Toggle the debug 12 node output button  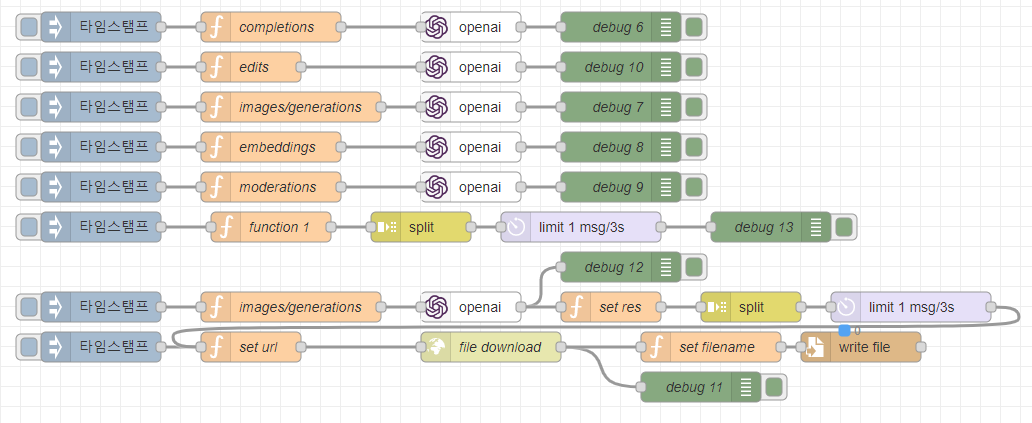[x=695, y=267]
